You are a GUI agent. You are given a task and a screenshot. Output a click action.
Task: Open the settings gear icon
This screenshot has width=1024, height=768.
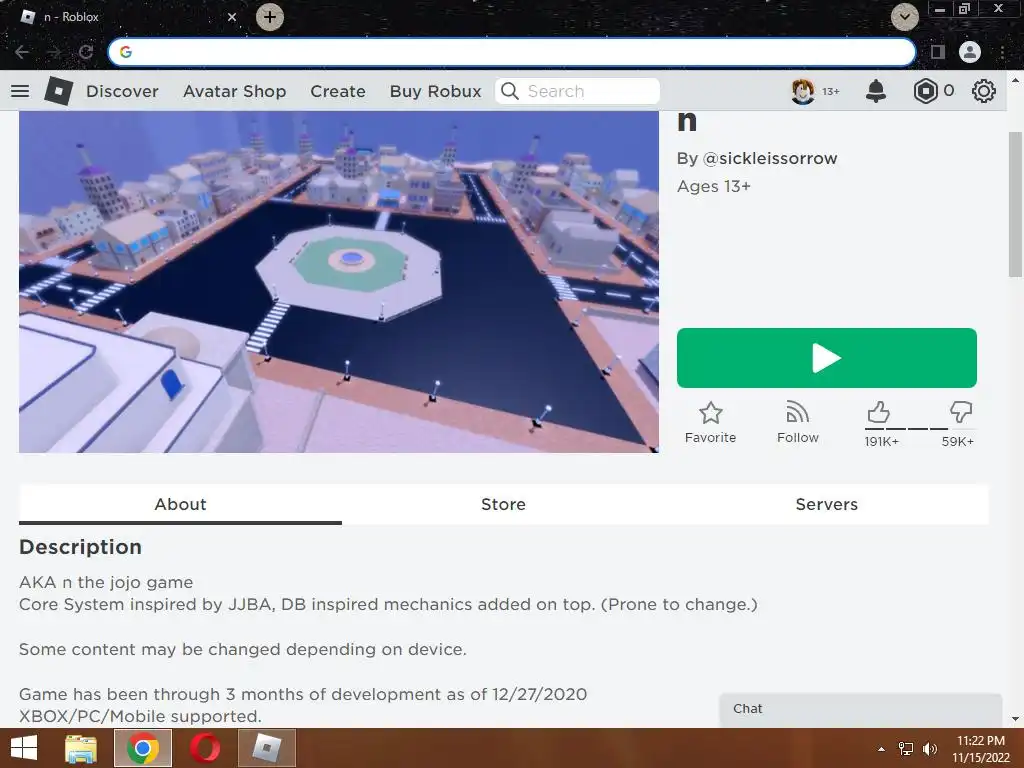pyautogui.click(x=984, y=91)
